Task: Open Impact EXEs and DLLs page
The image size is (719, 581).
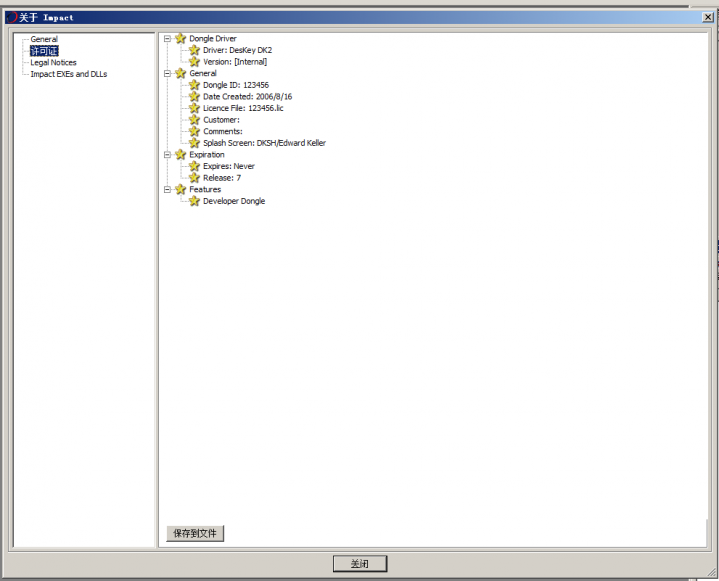Action: 68,74
